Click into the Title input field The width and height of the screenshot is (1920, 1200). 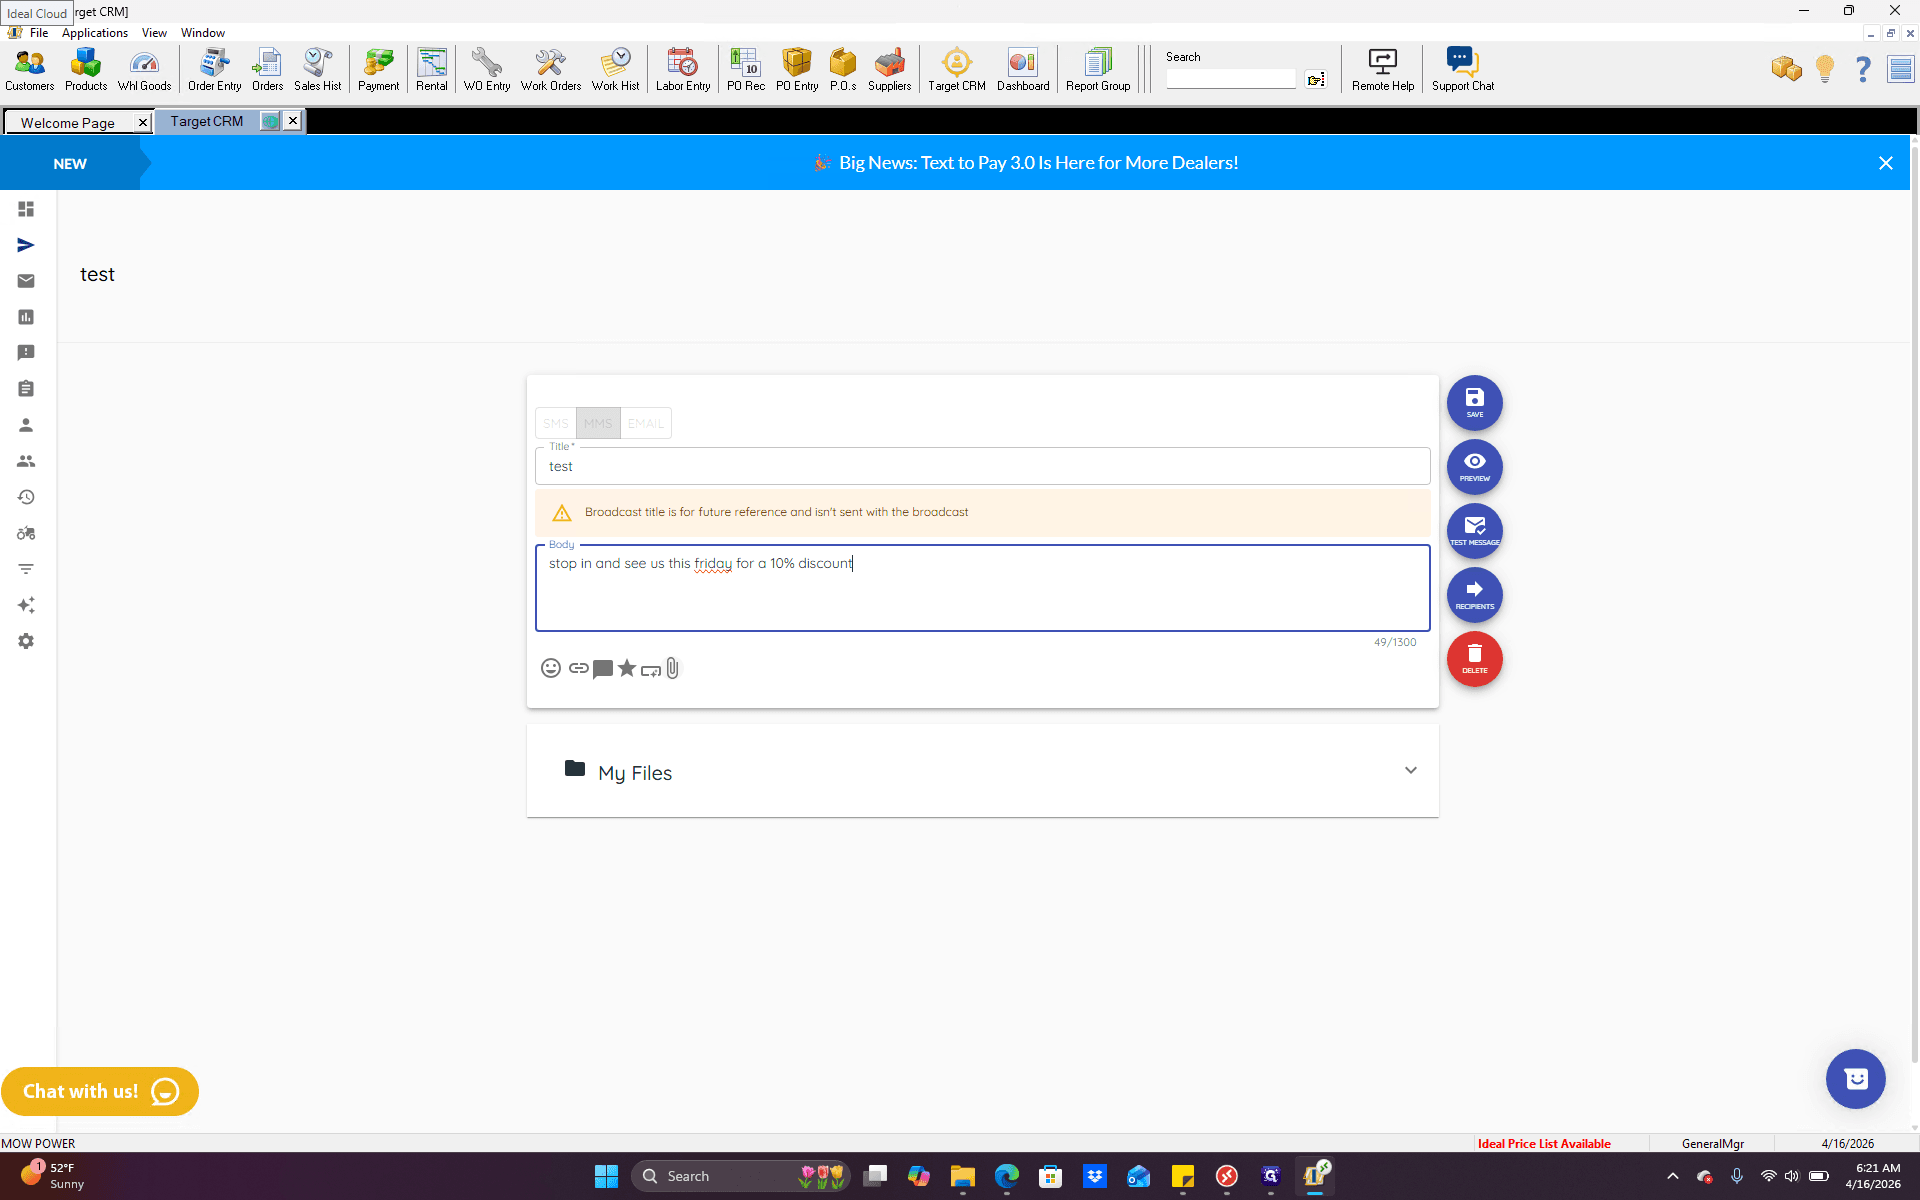click(982, 466)
